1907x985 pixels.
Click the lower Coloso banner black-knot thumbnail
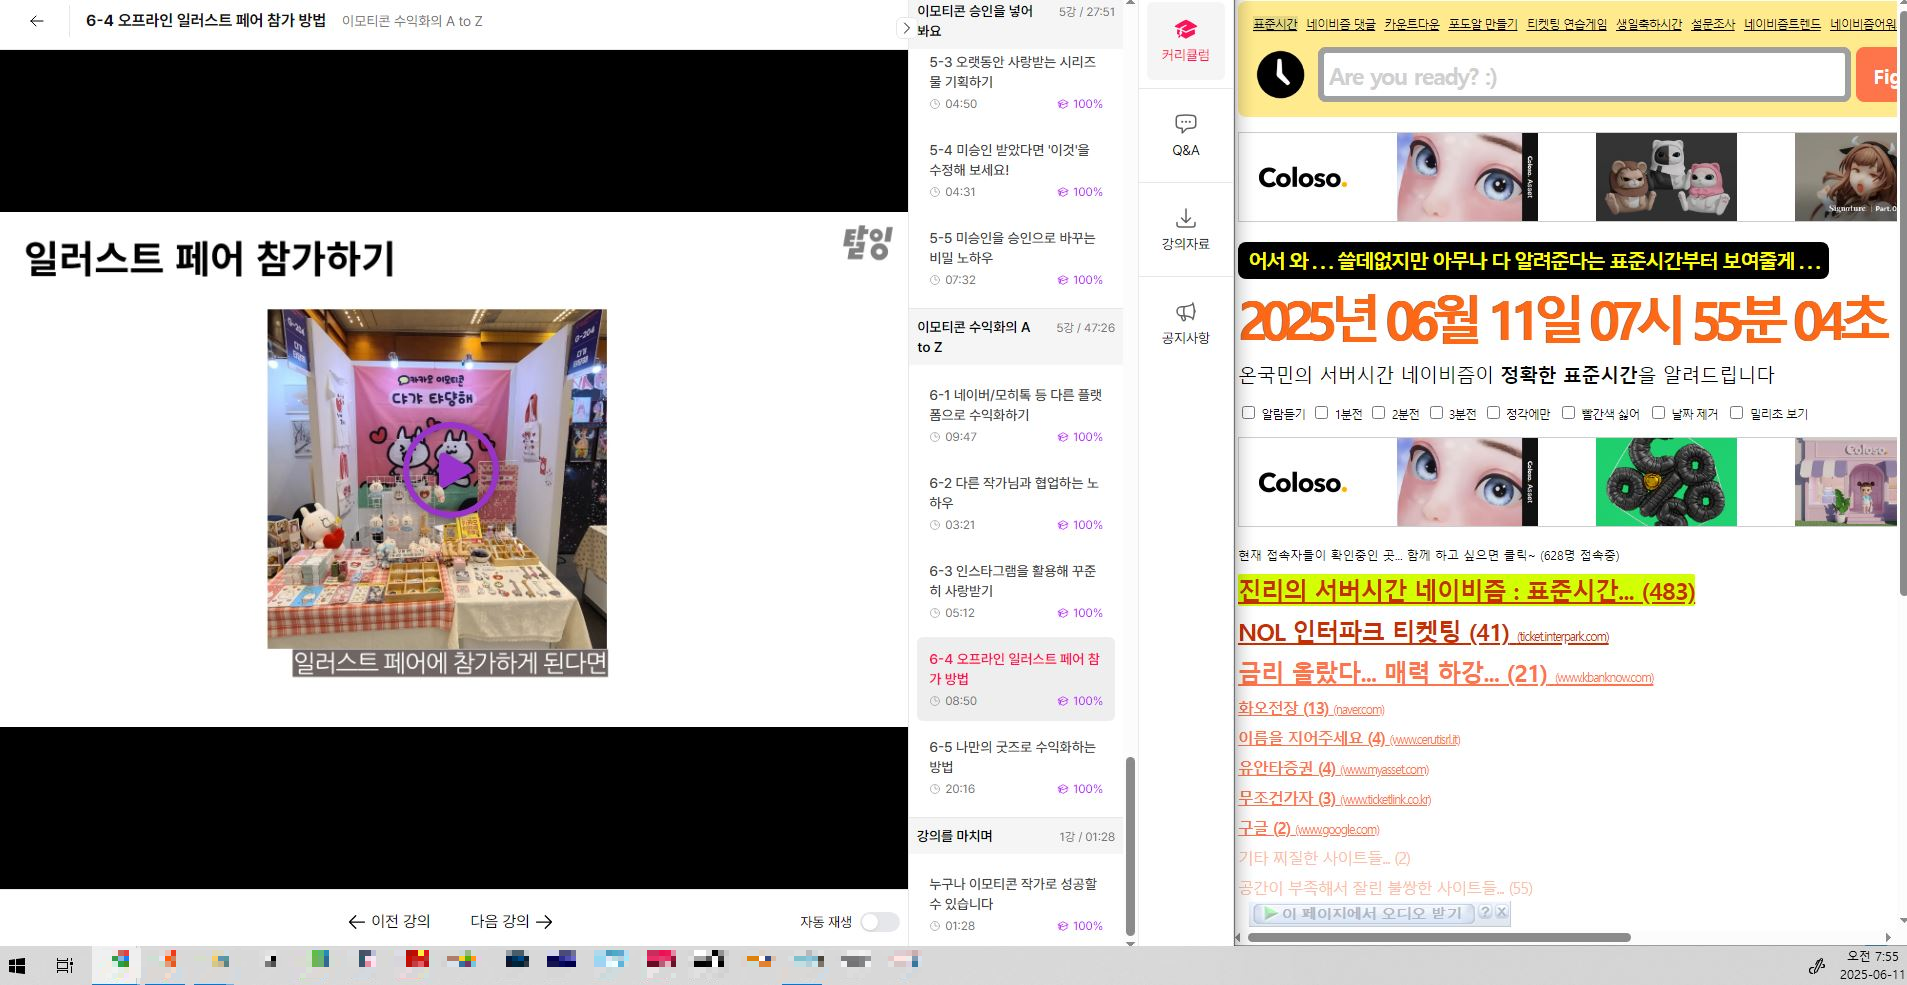1666,482
